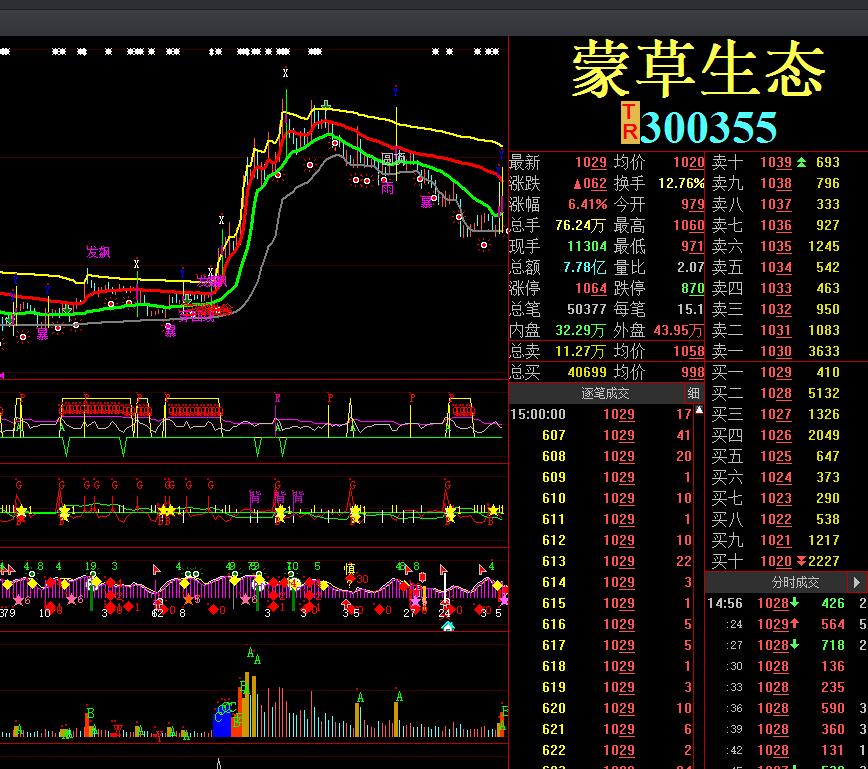Click the :36 trade row with volume 590
This screenshot has height=769, width=868.
click(786, 709)
